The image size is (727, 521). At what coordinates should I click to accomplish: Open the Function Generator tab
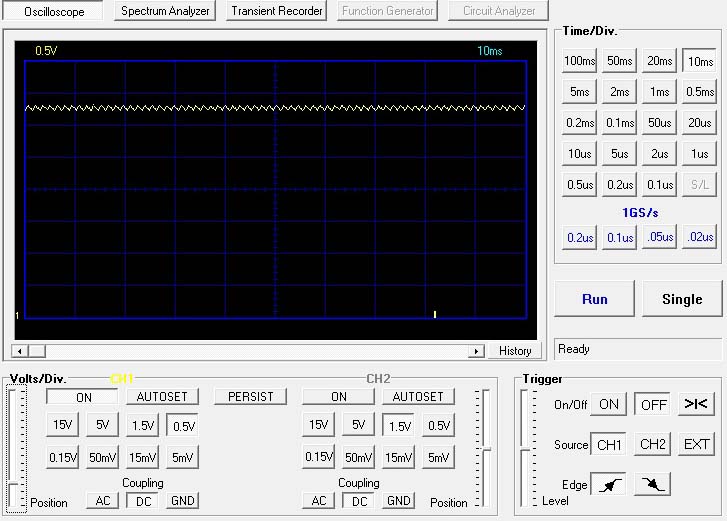(x=388, y=11)
